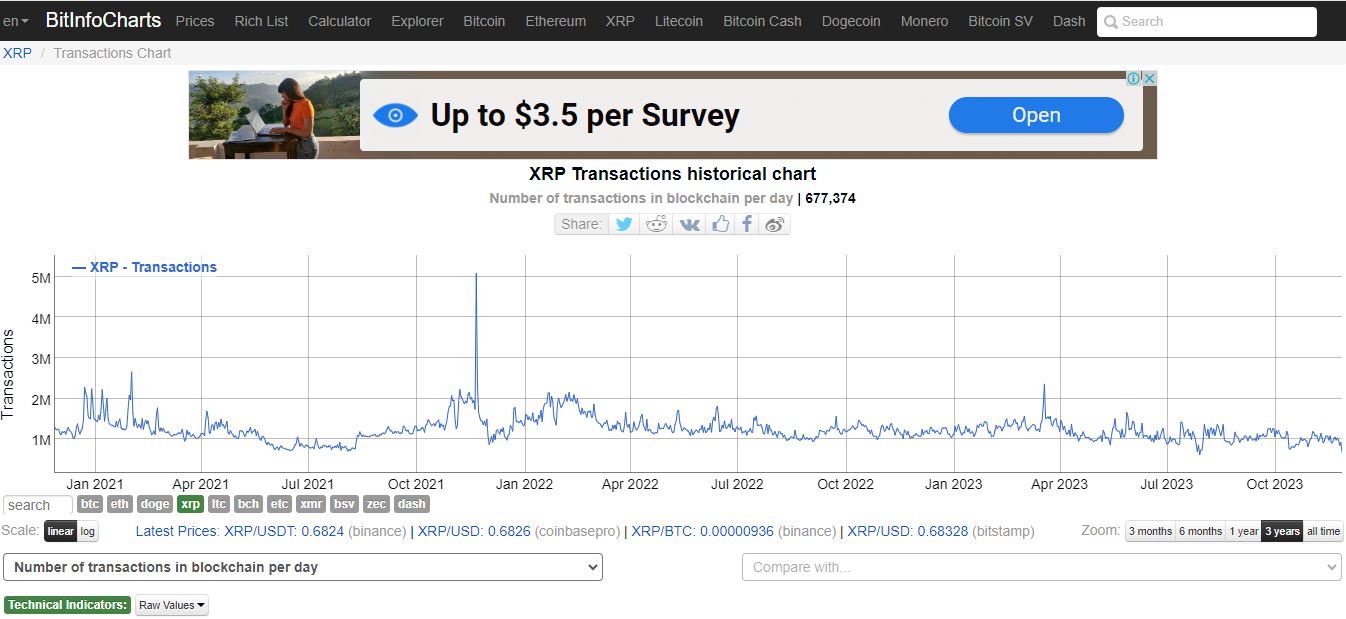Go to Bitcoin Cash page in navbar
Screen dimensions: 1346x619
(x=762, y=21)
